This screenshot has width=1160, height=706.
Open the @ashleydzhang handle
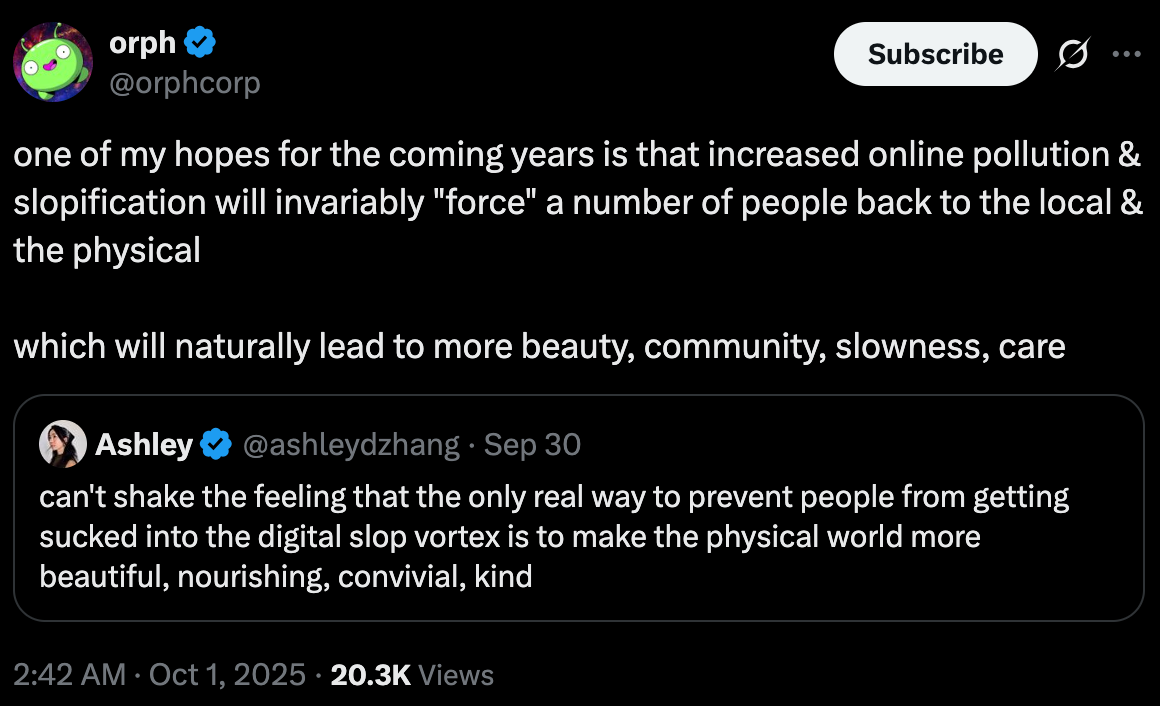click(350, 444)
